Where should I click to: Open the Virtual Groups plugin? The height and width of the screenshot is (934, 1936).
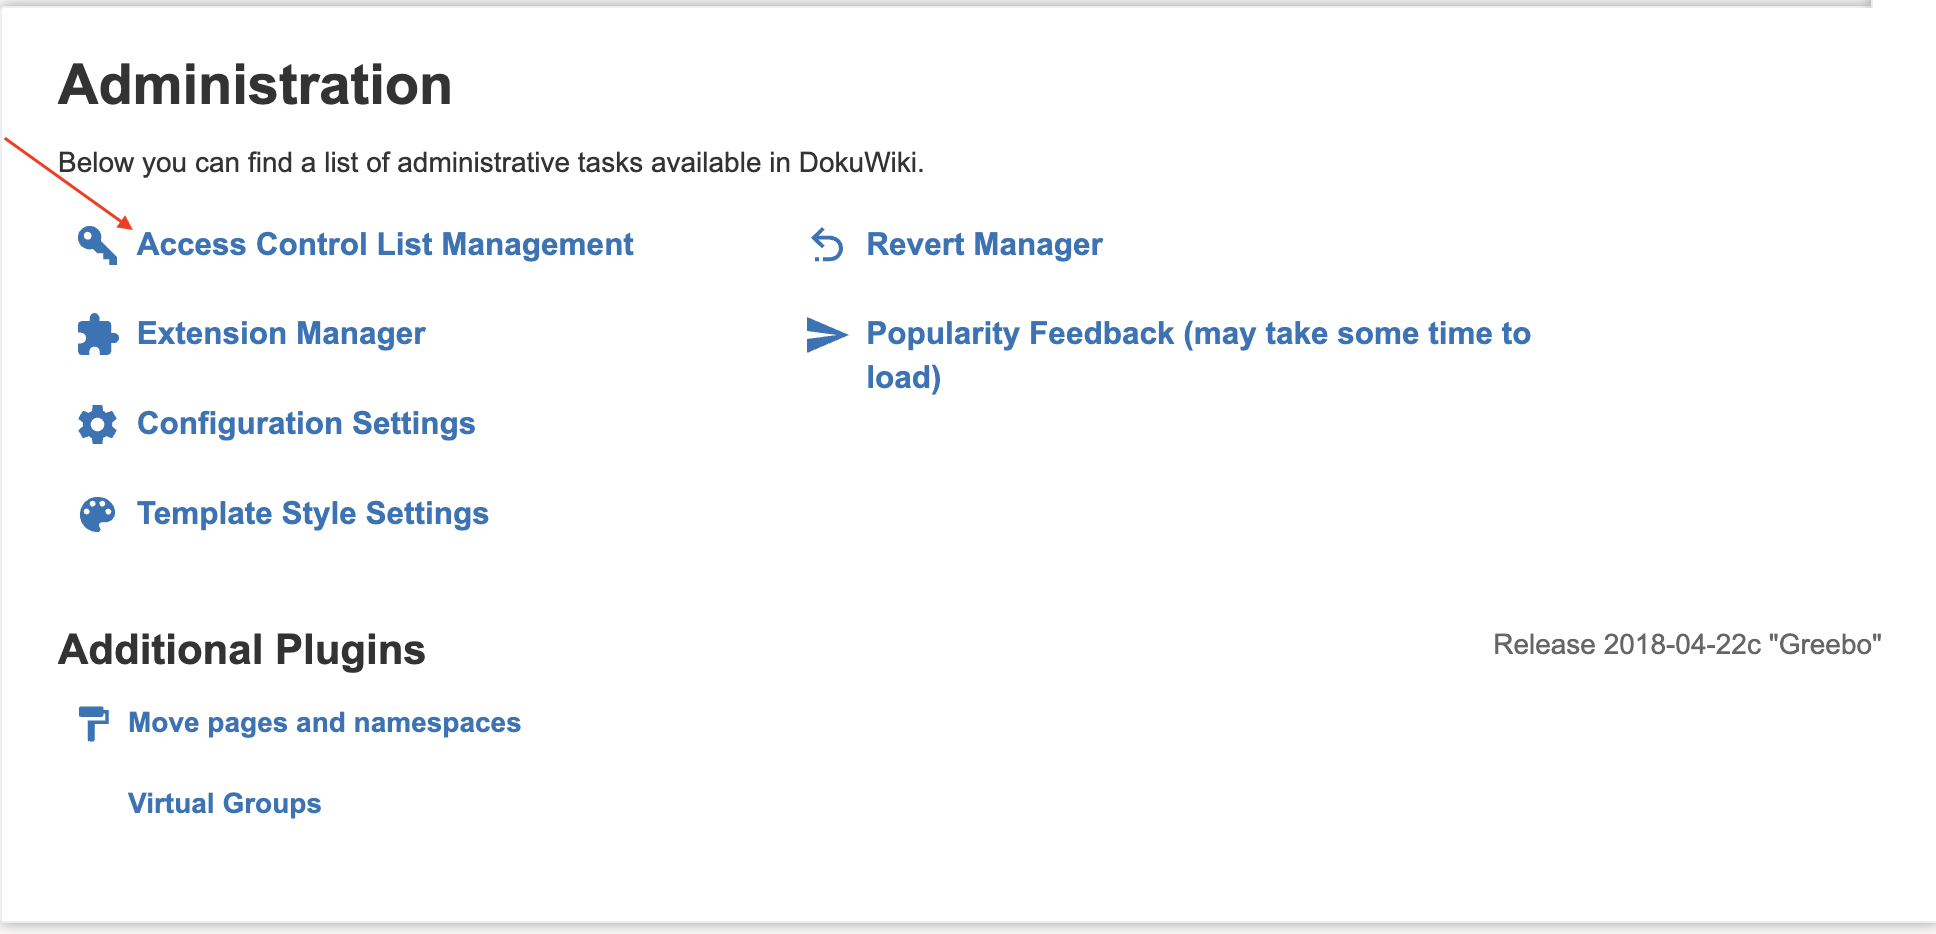(x=224, y=804)
